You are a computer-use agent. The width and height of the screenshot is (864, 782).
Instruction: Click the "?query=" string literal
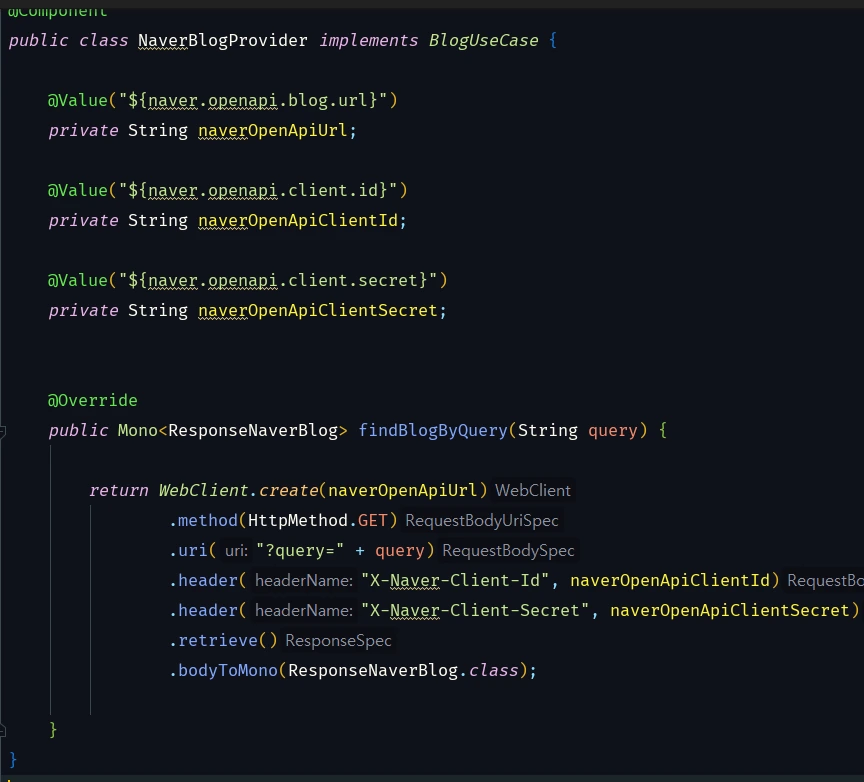coord(300,551)
